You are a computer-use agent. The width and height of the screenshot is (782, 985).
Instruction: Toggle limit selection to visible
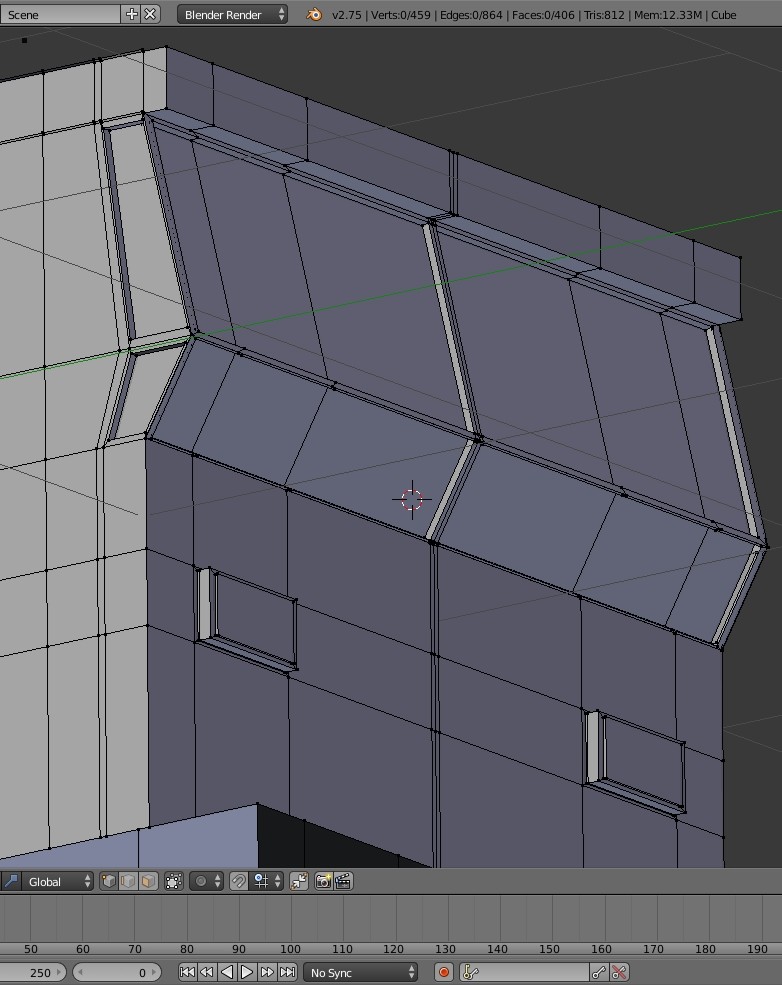click(x=173, y=881)
